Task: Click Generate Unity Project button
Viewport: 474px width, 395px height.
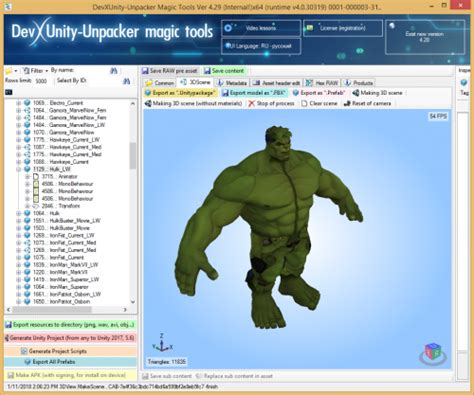Action: click(70, 338)
